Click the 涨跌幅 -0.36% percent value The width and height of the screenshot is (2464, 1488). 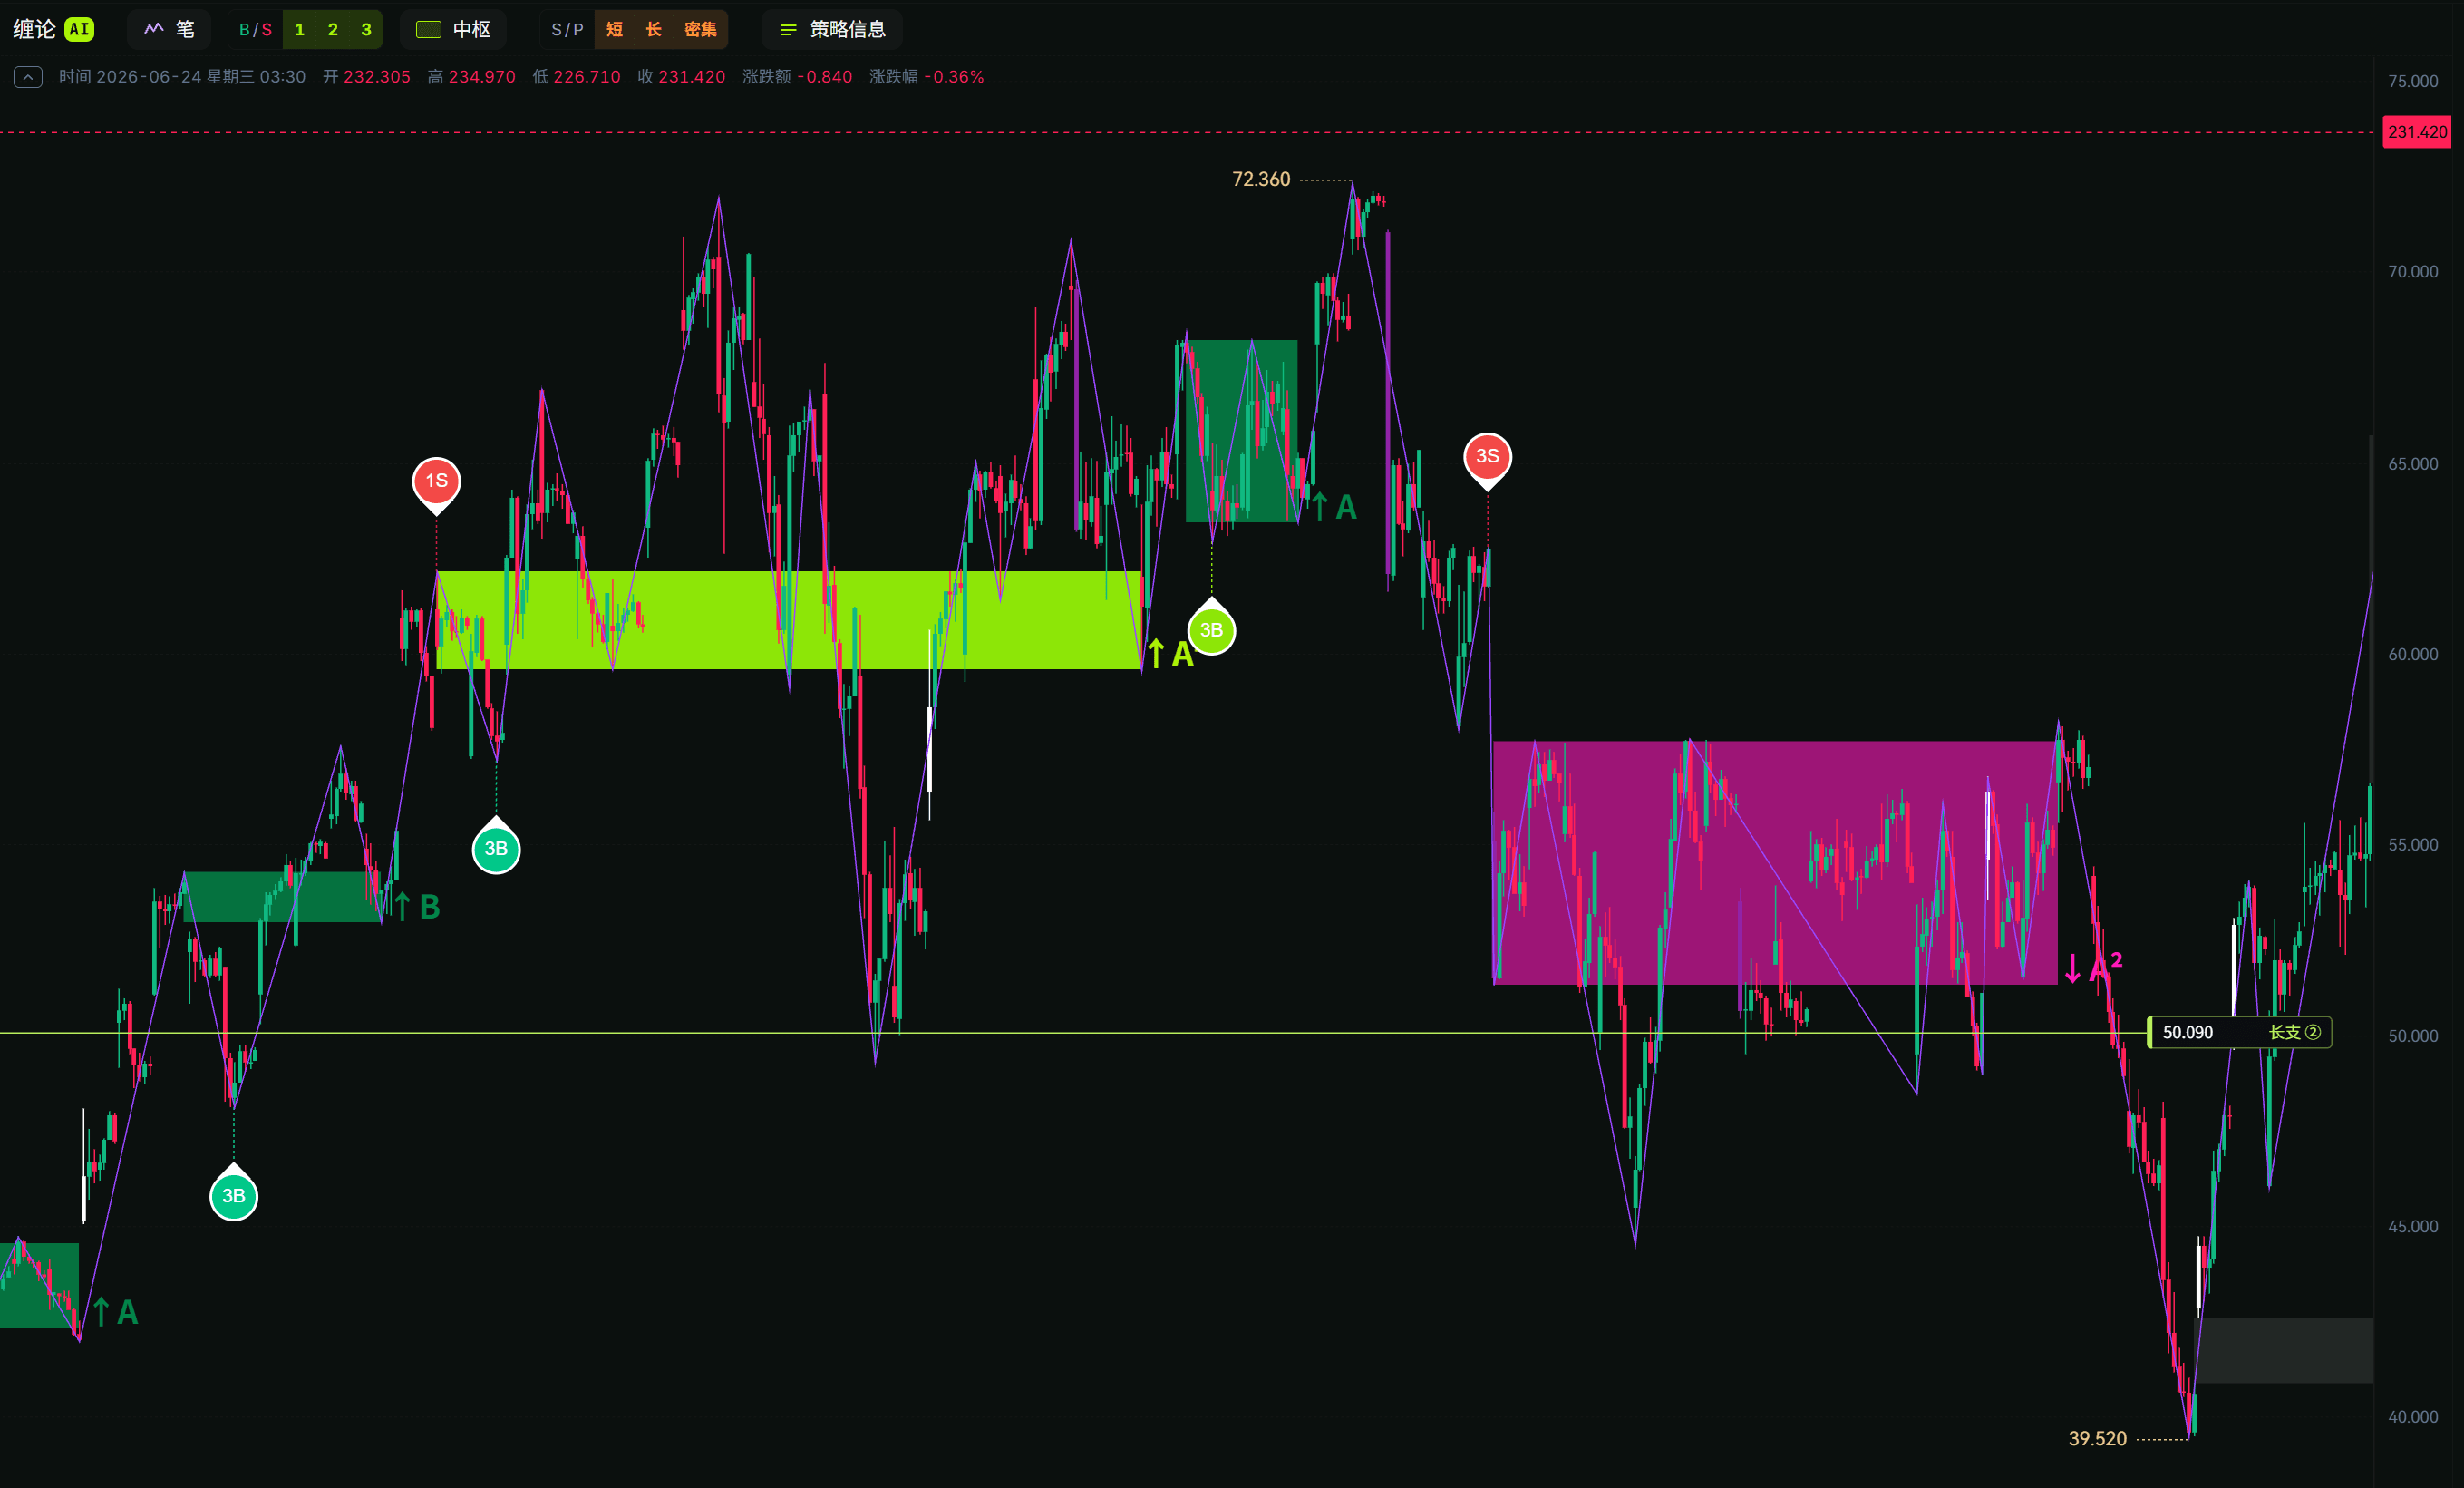[926, 77]
